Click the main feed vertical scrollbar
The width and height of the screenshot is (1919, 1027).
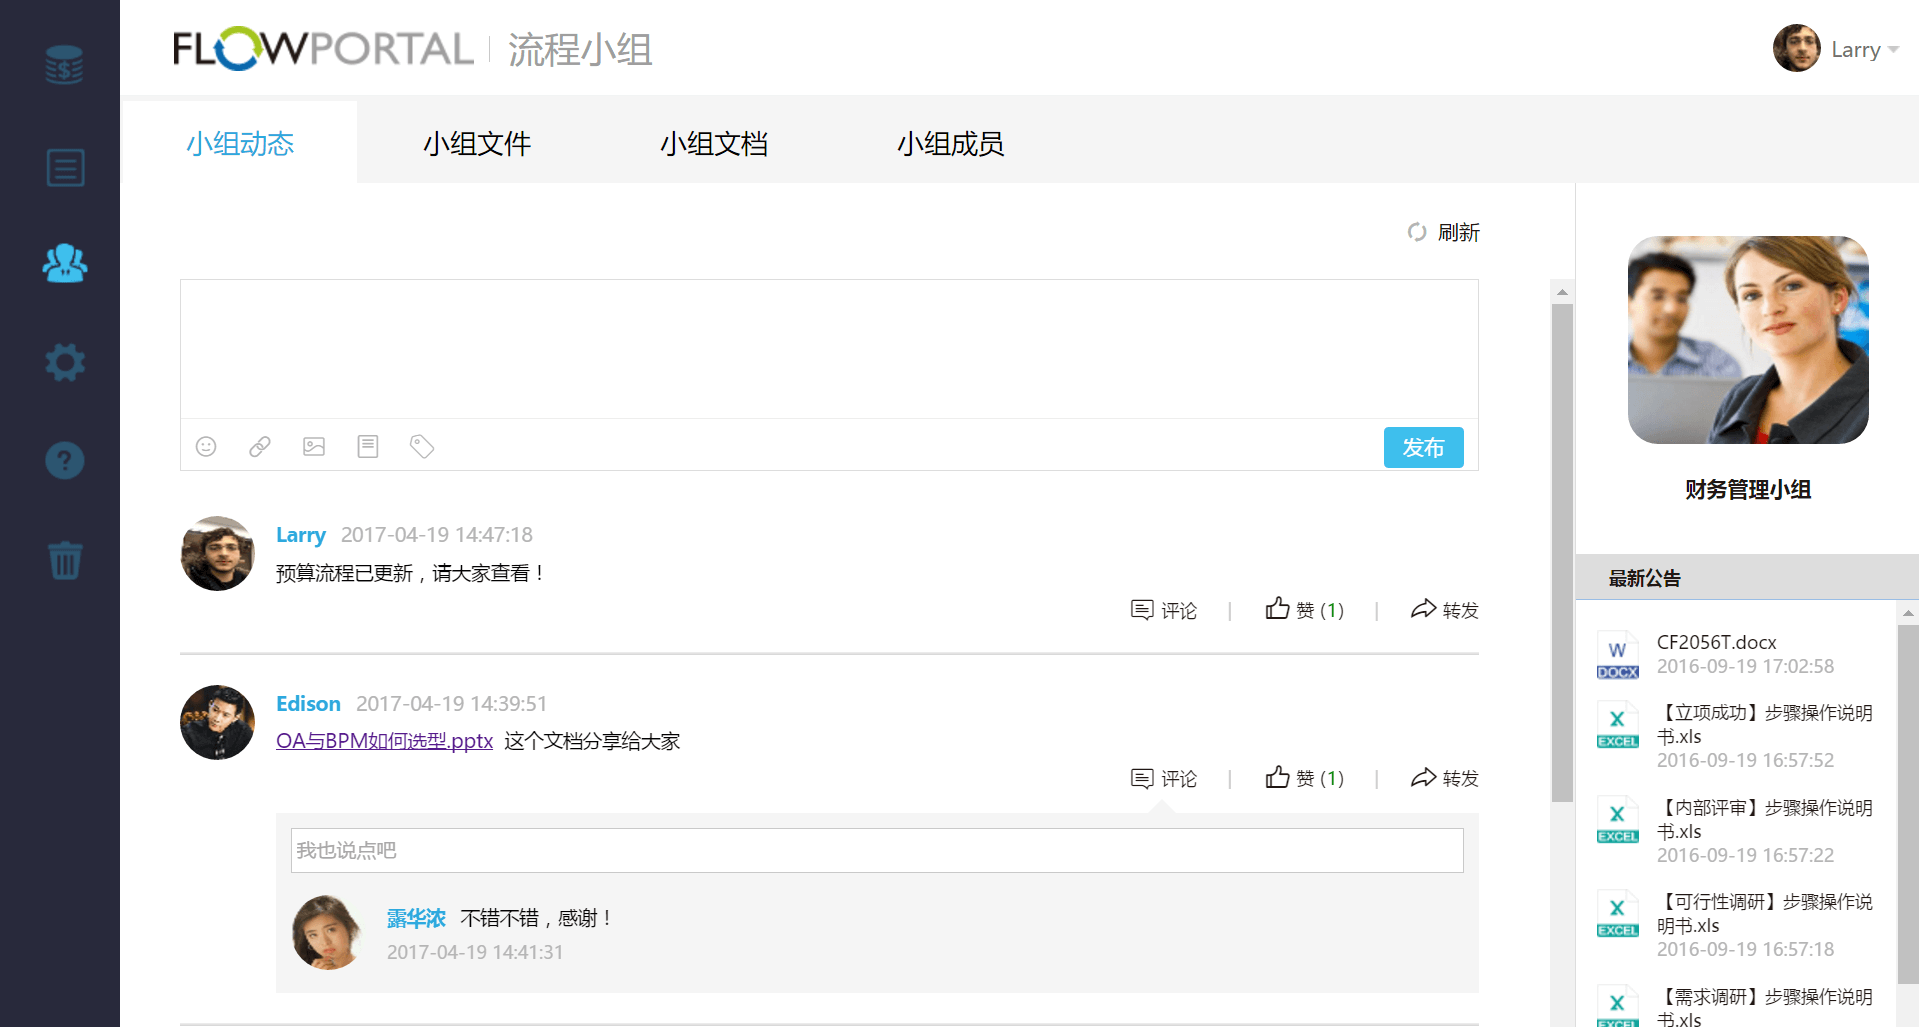point(1562,550)
